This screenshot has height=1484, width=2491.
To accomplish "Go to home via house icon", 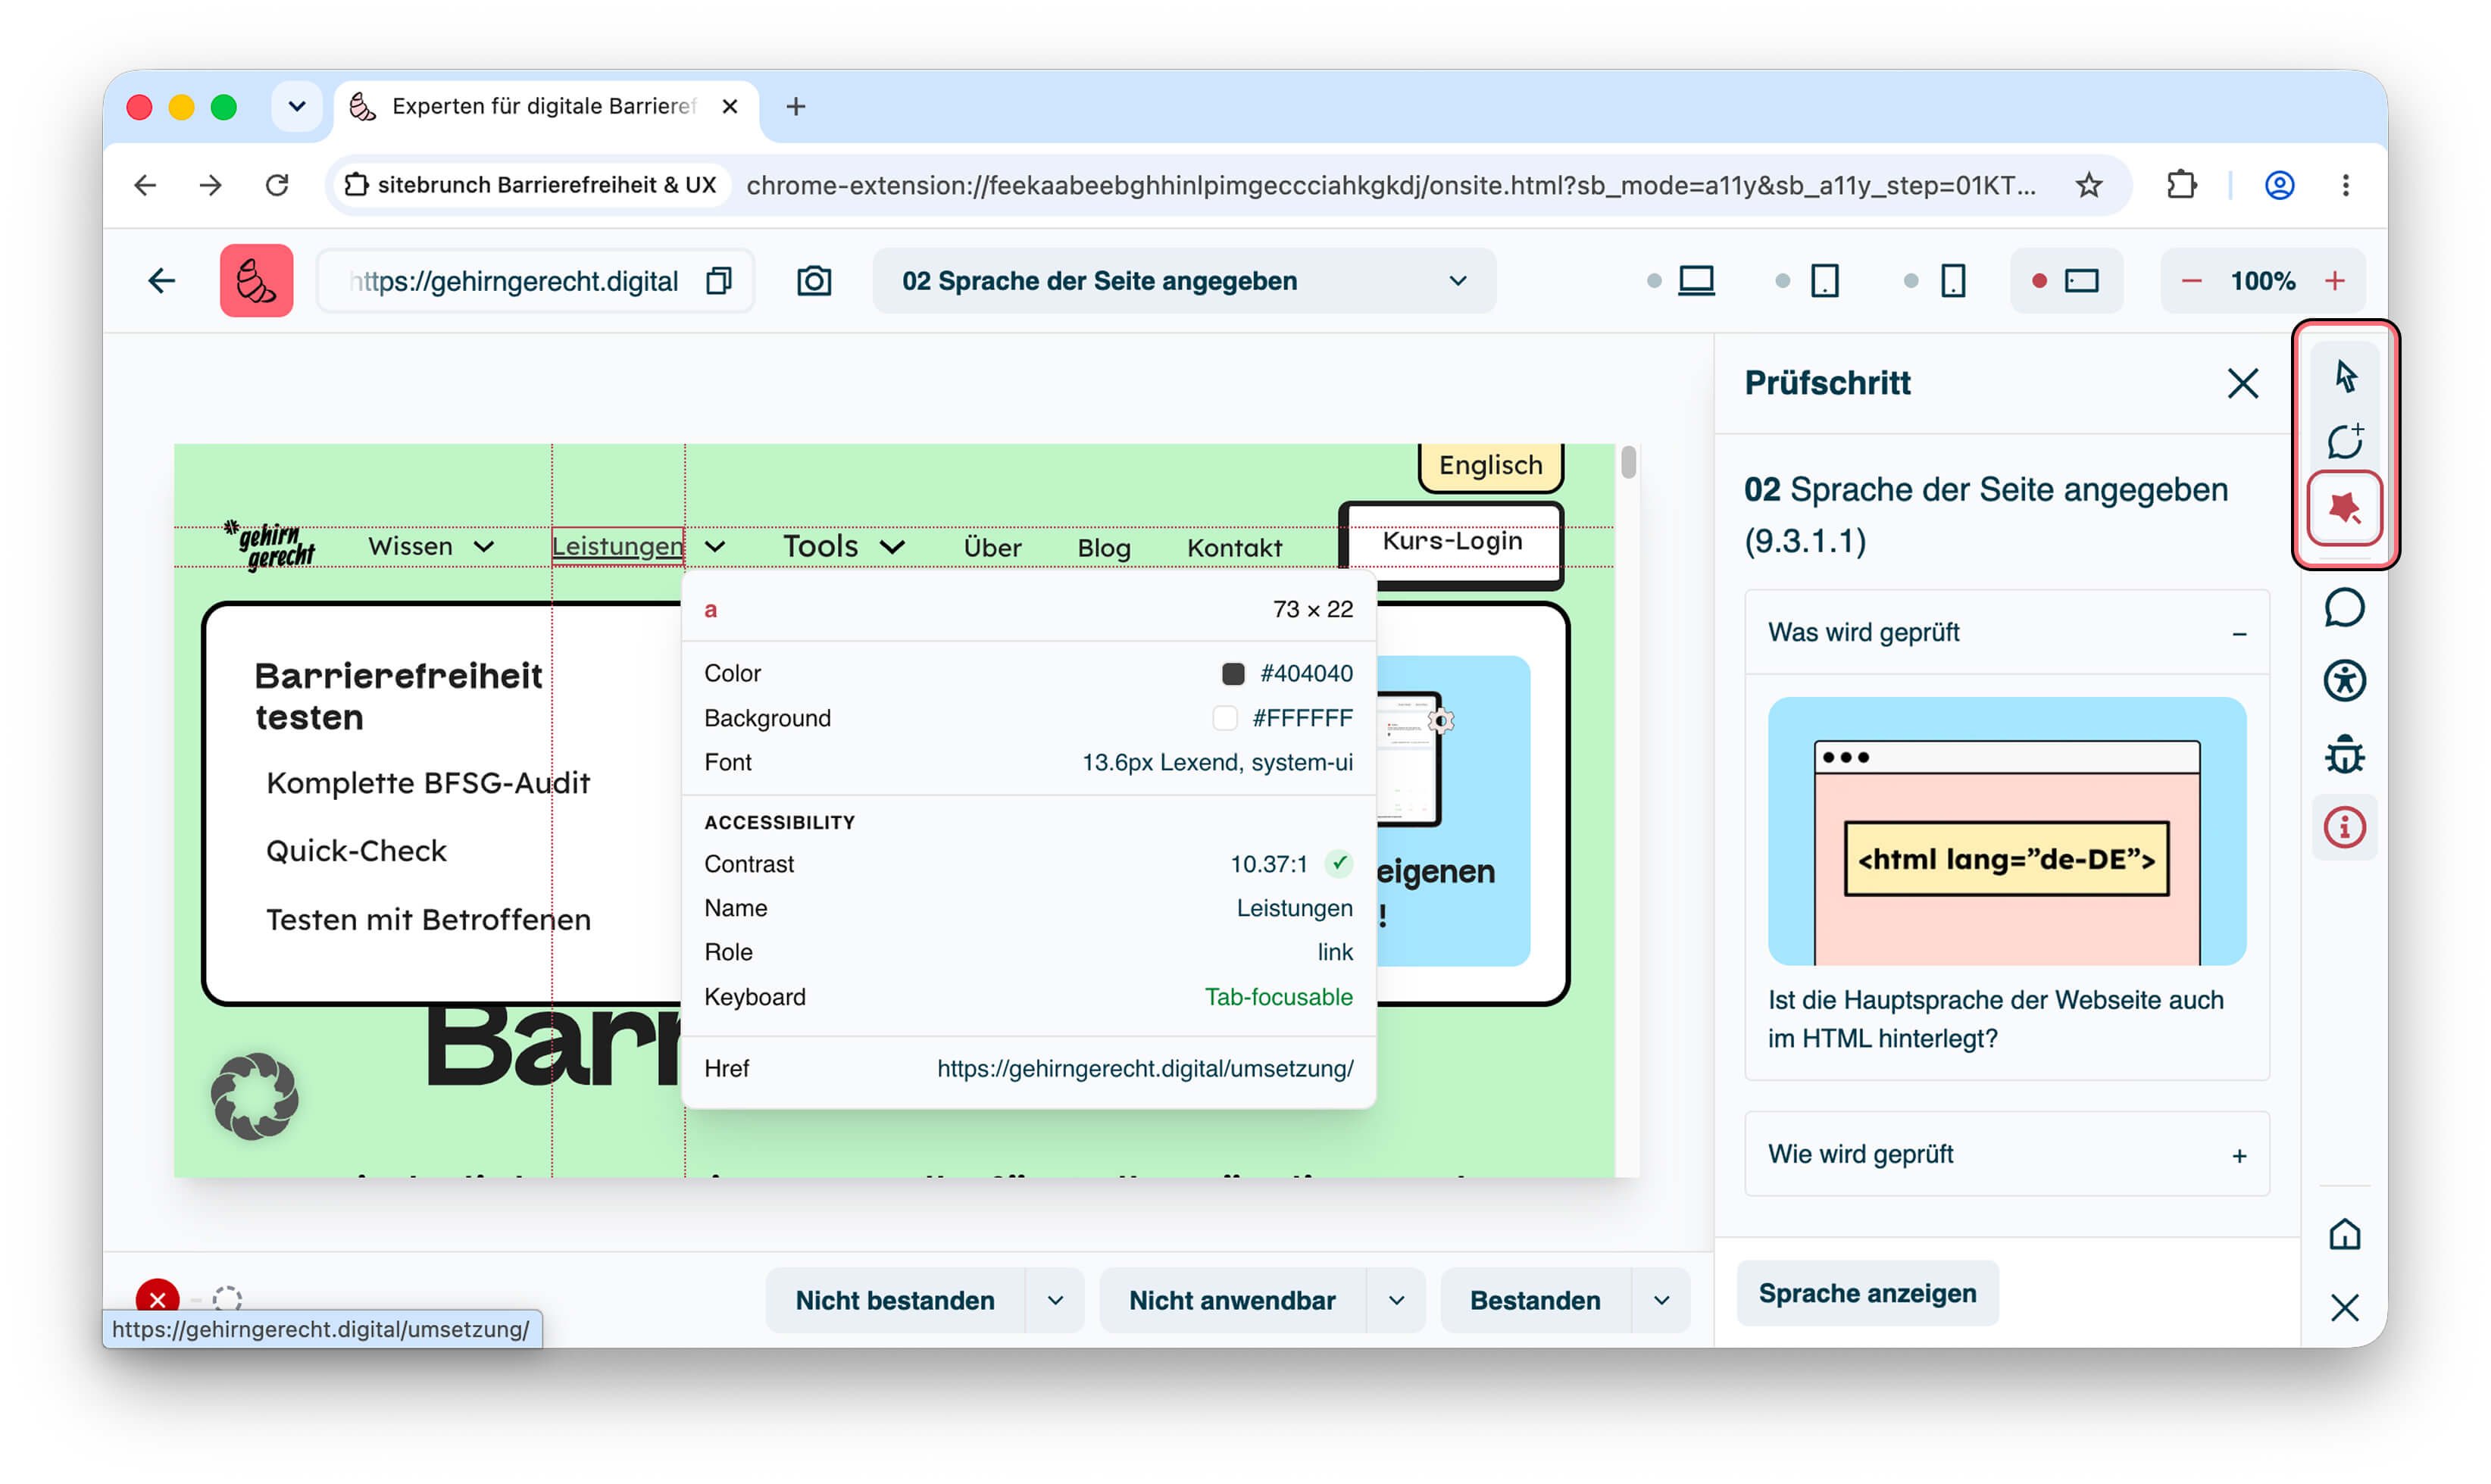I will coord(2344,1234).
